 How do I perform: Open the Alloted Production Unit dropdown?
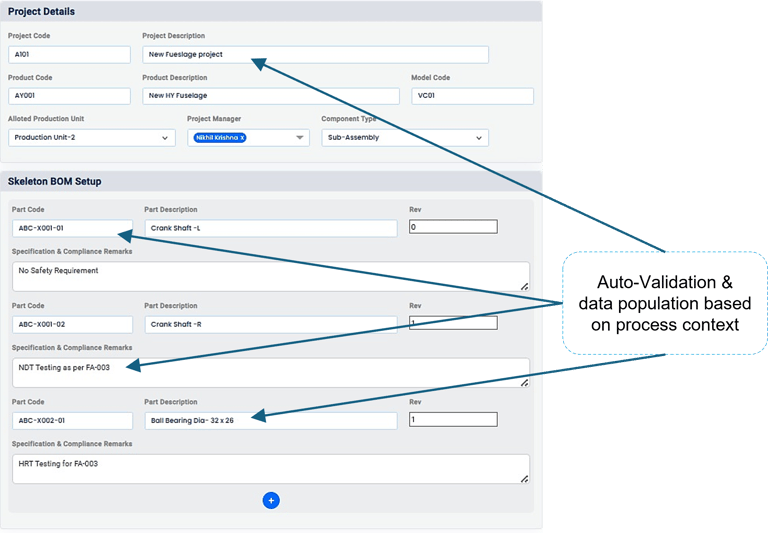pyautogui.click(x=92, y=138)
